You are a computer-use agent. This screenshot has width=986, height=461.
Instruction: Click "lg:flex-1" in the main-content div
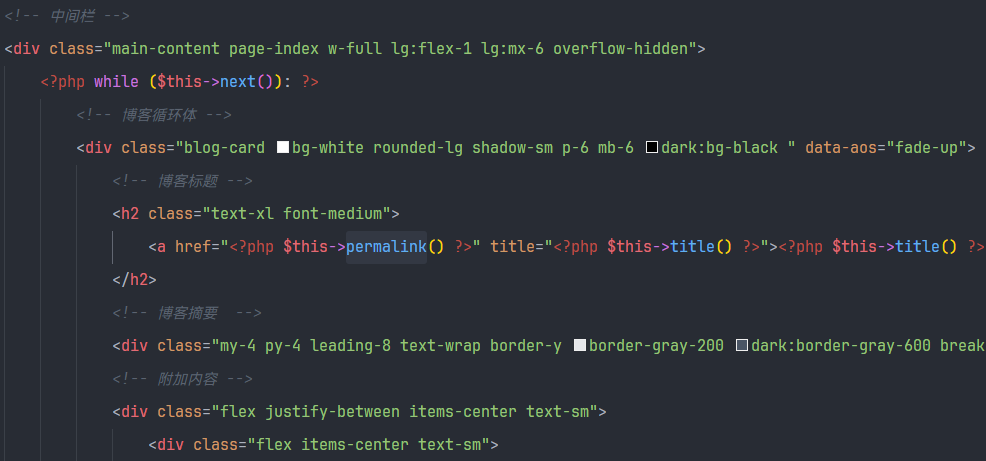pyautogui.click(x=431, y=48)
